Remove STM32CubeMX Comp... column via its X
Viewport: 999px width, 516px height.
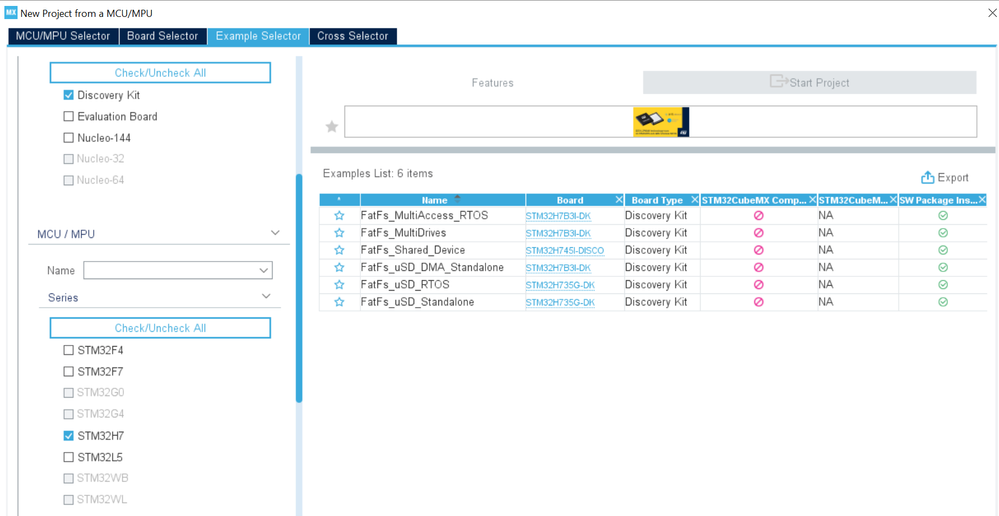tap(812, 200)
